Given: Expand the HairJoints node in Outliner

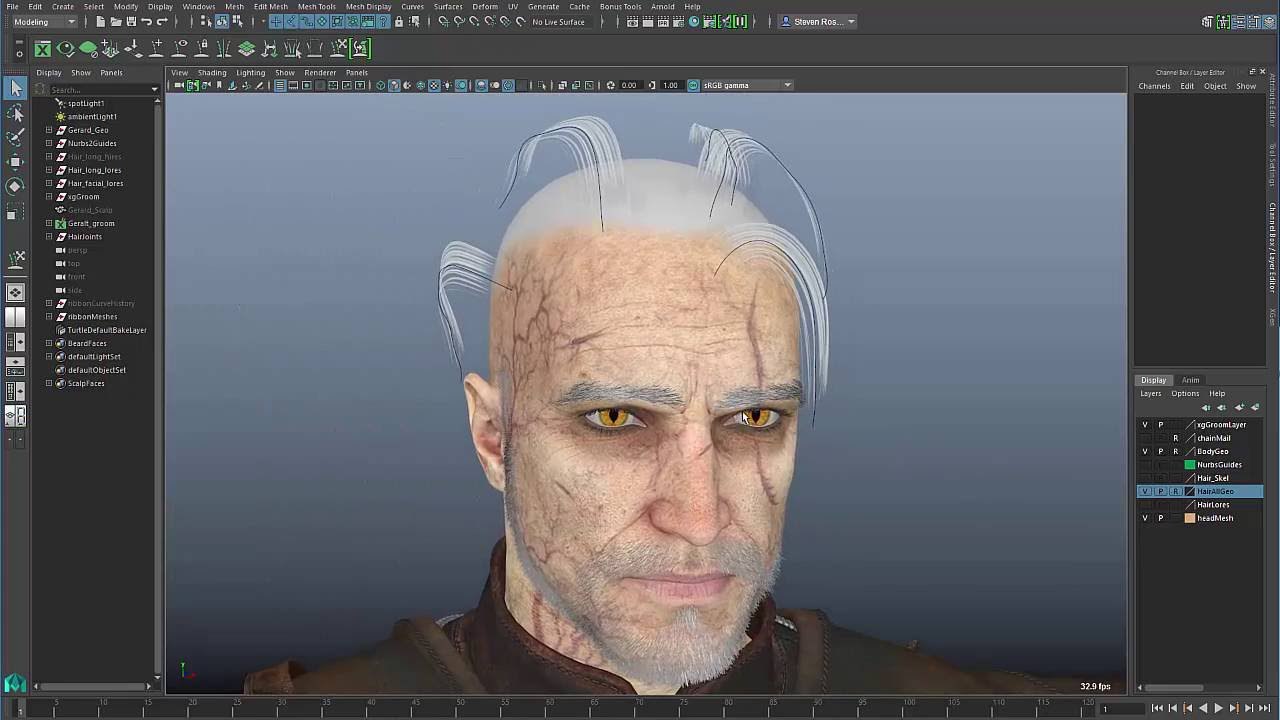Looking at the screenshot, I should coord(49,237).
